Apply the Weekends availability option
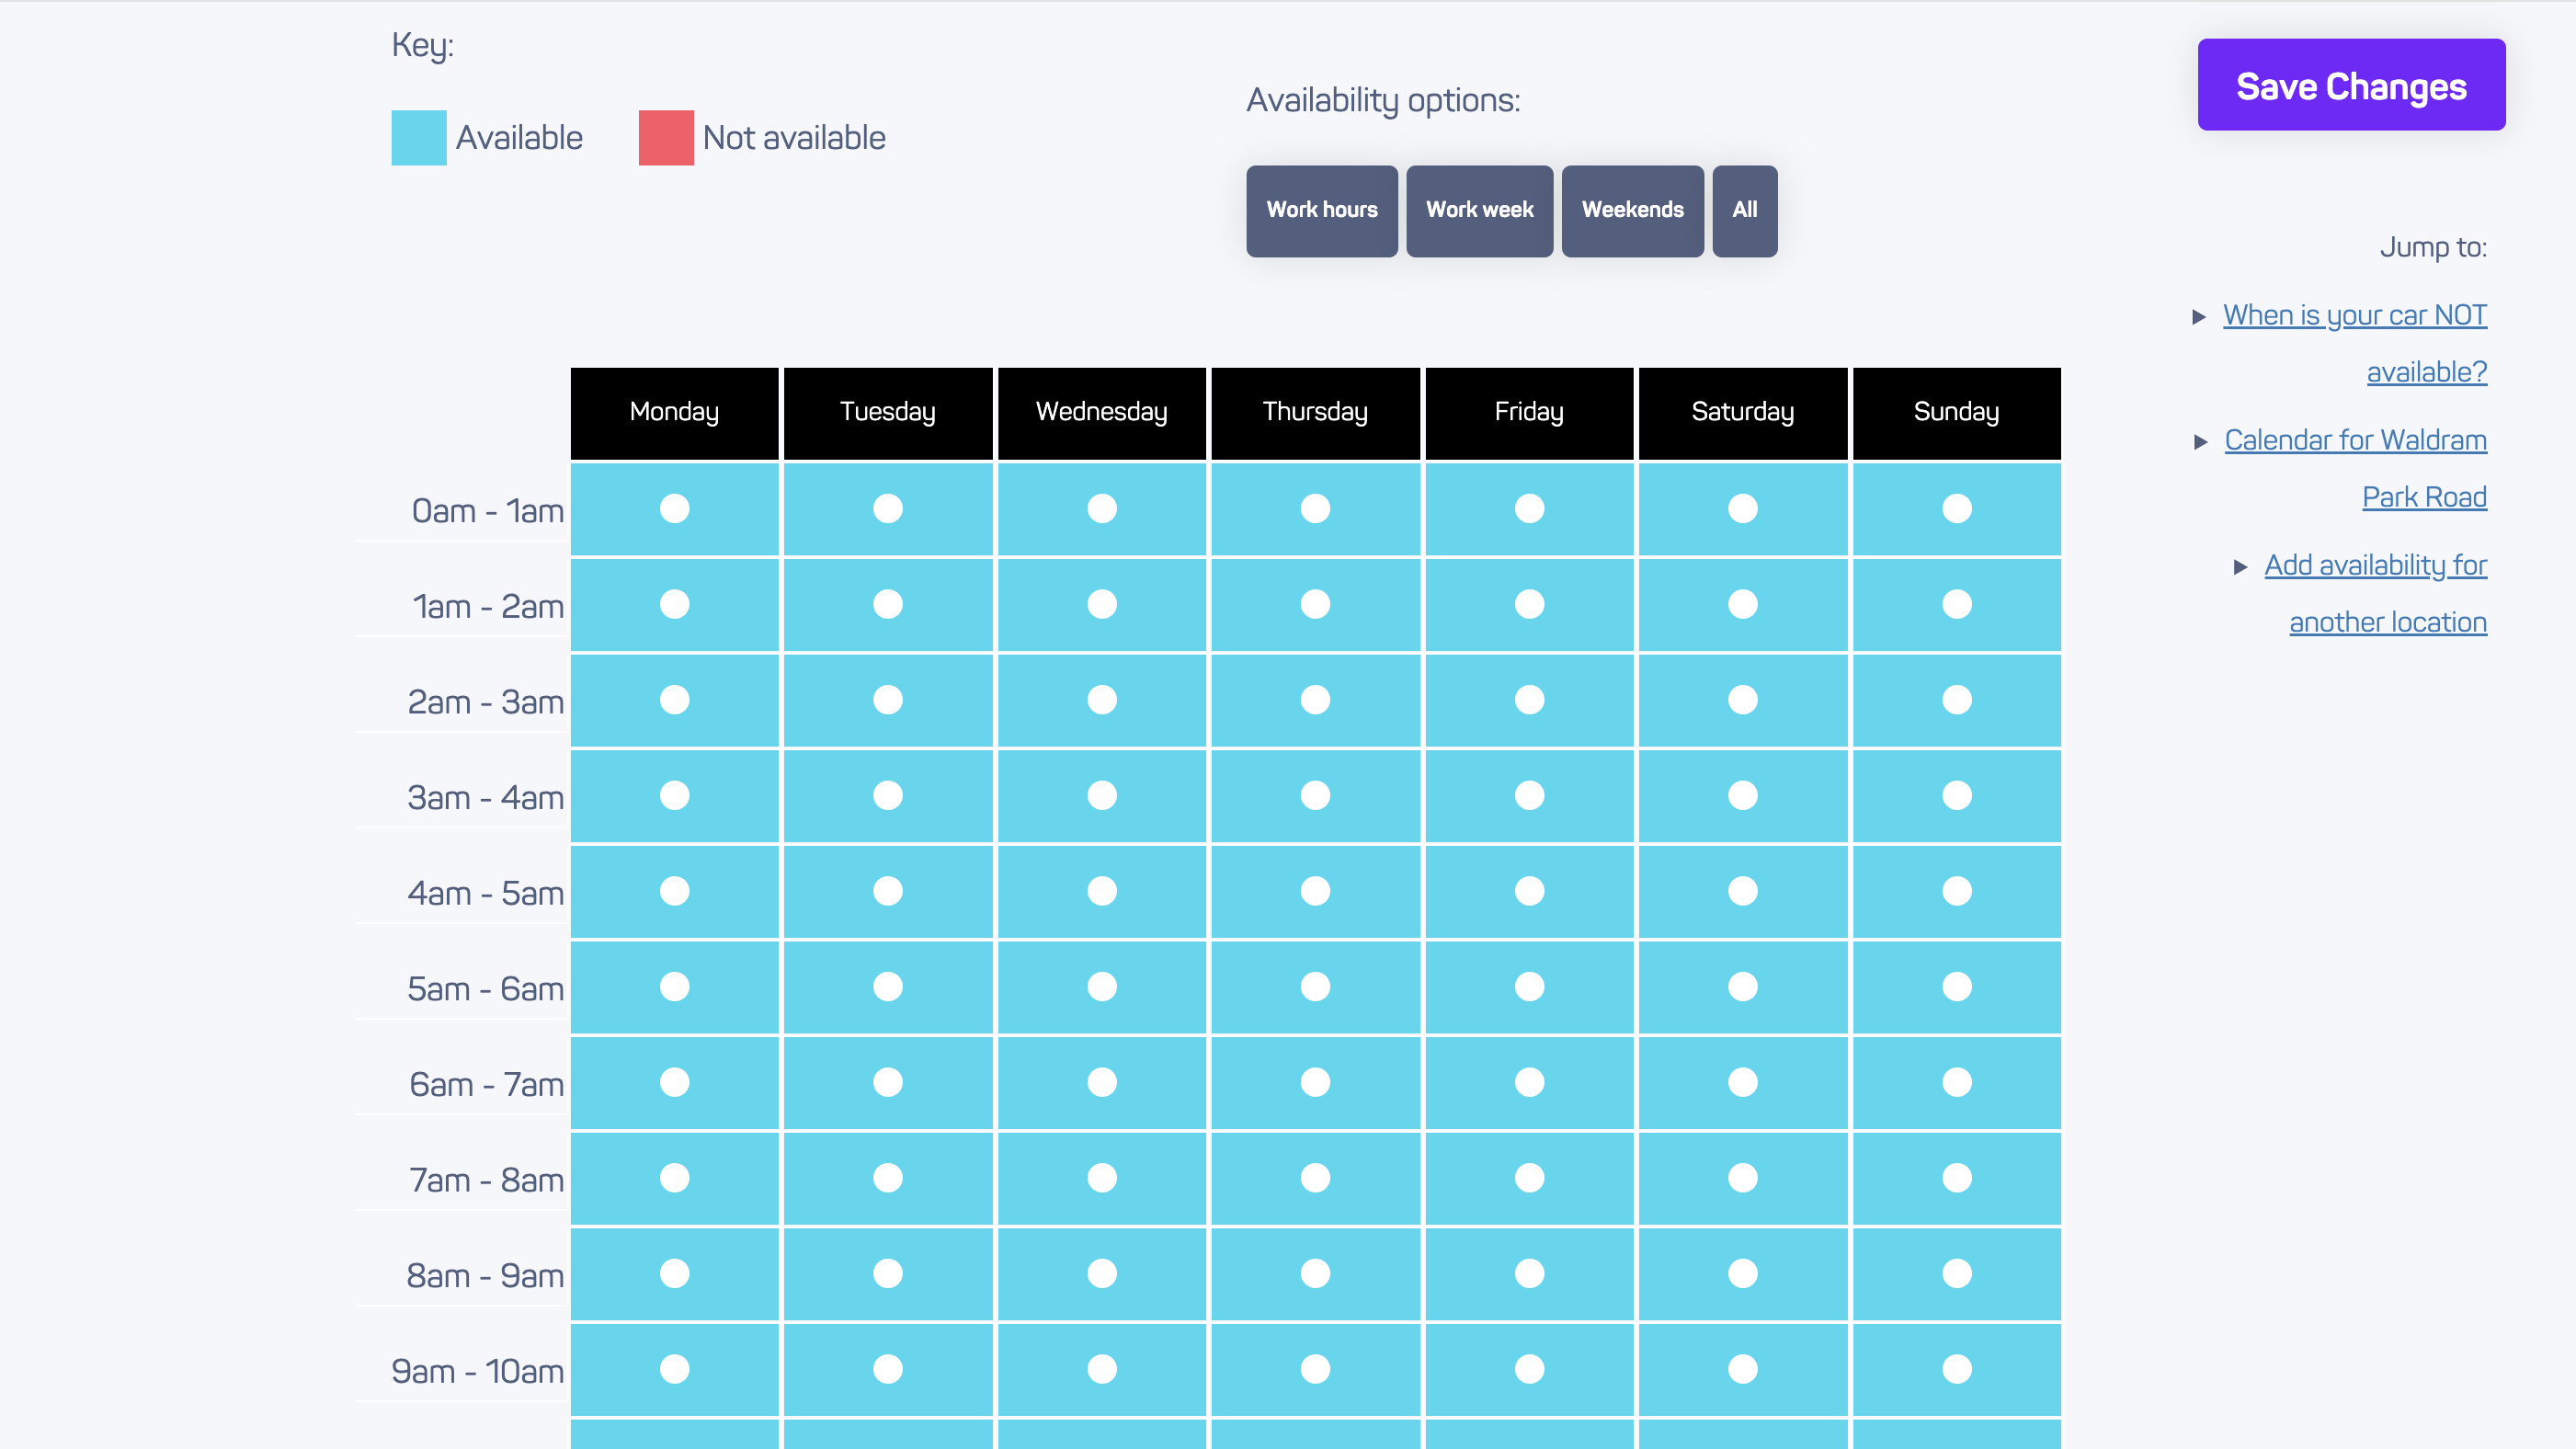The width and height of the screenshot is (2576, 1449). click(1632, 211)
